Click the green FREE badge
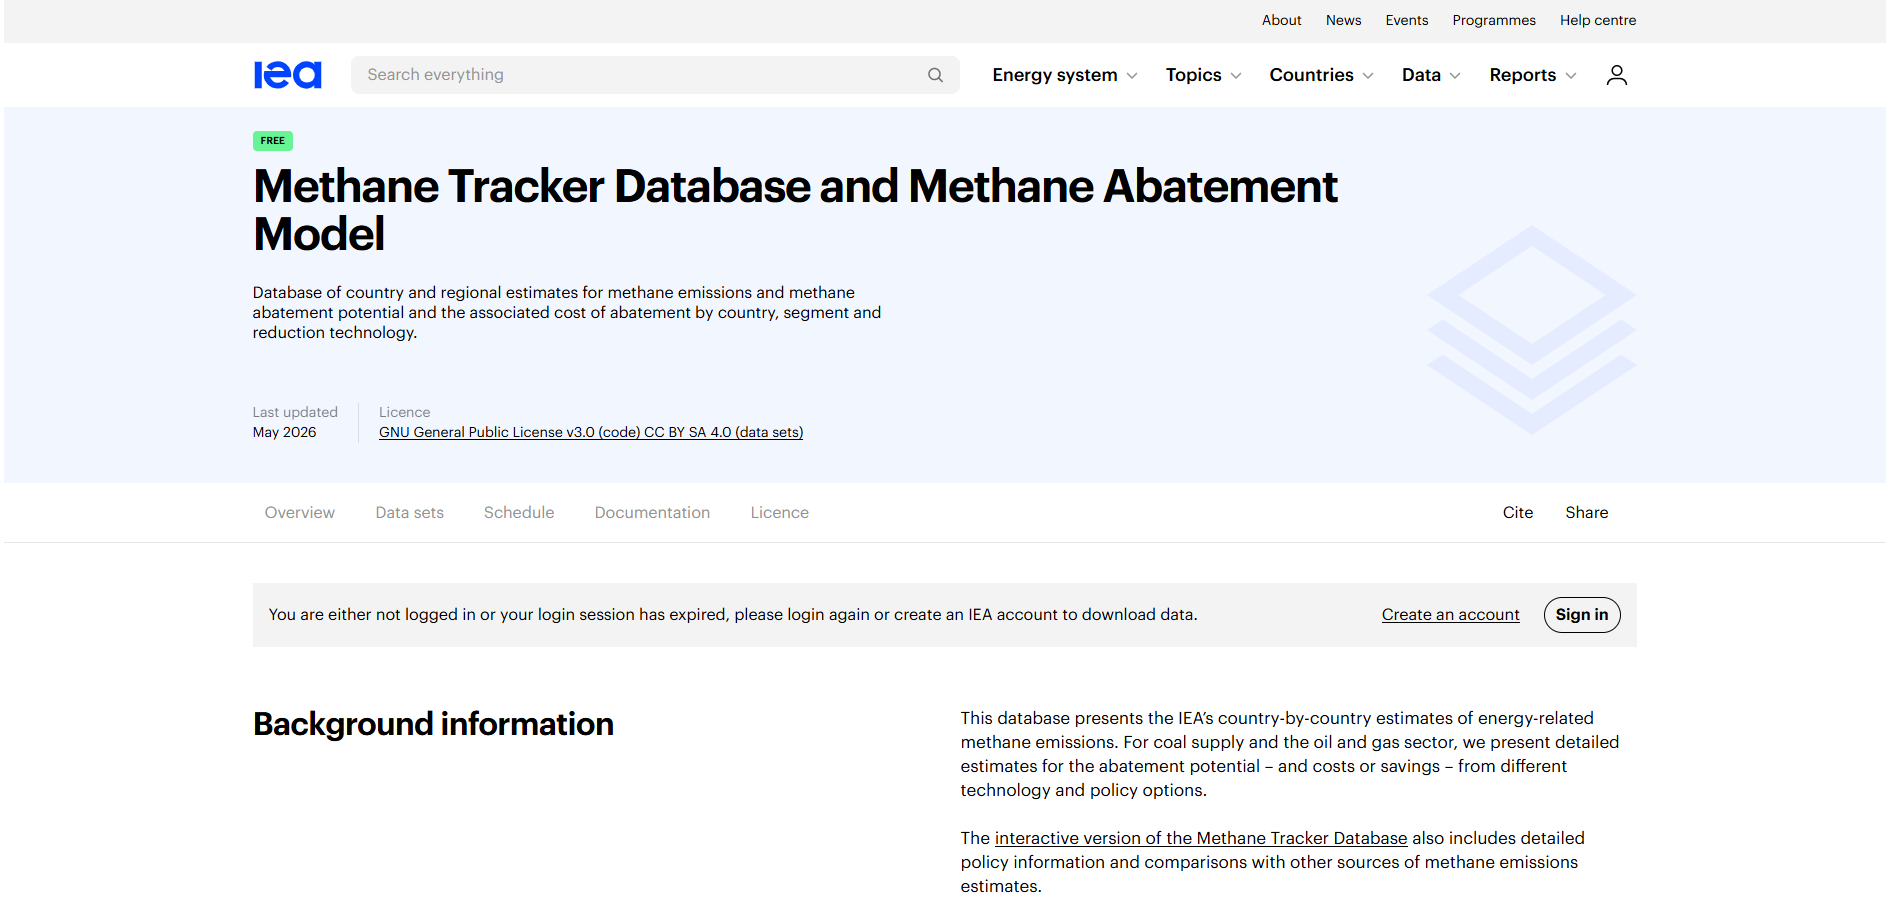This screenshot has width=1893, height=910. point(273,141)
